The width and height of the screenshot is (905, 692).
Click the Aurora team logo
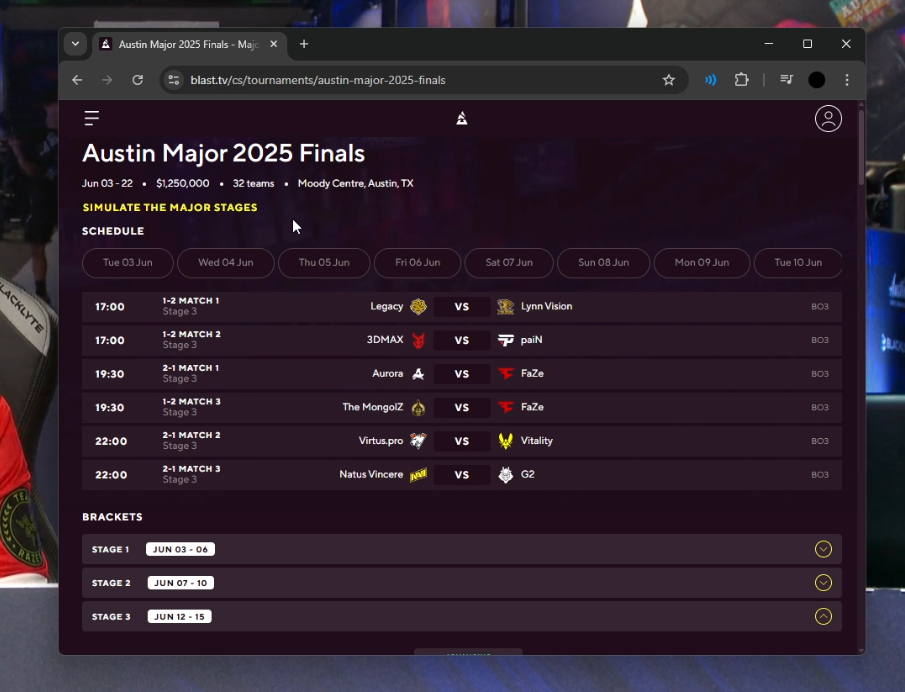click(418, 374)
